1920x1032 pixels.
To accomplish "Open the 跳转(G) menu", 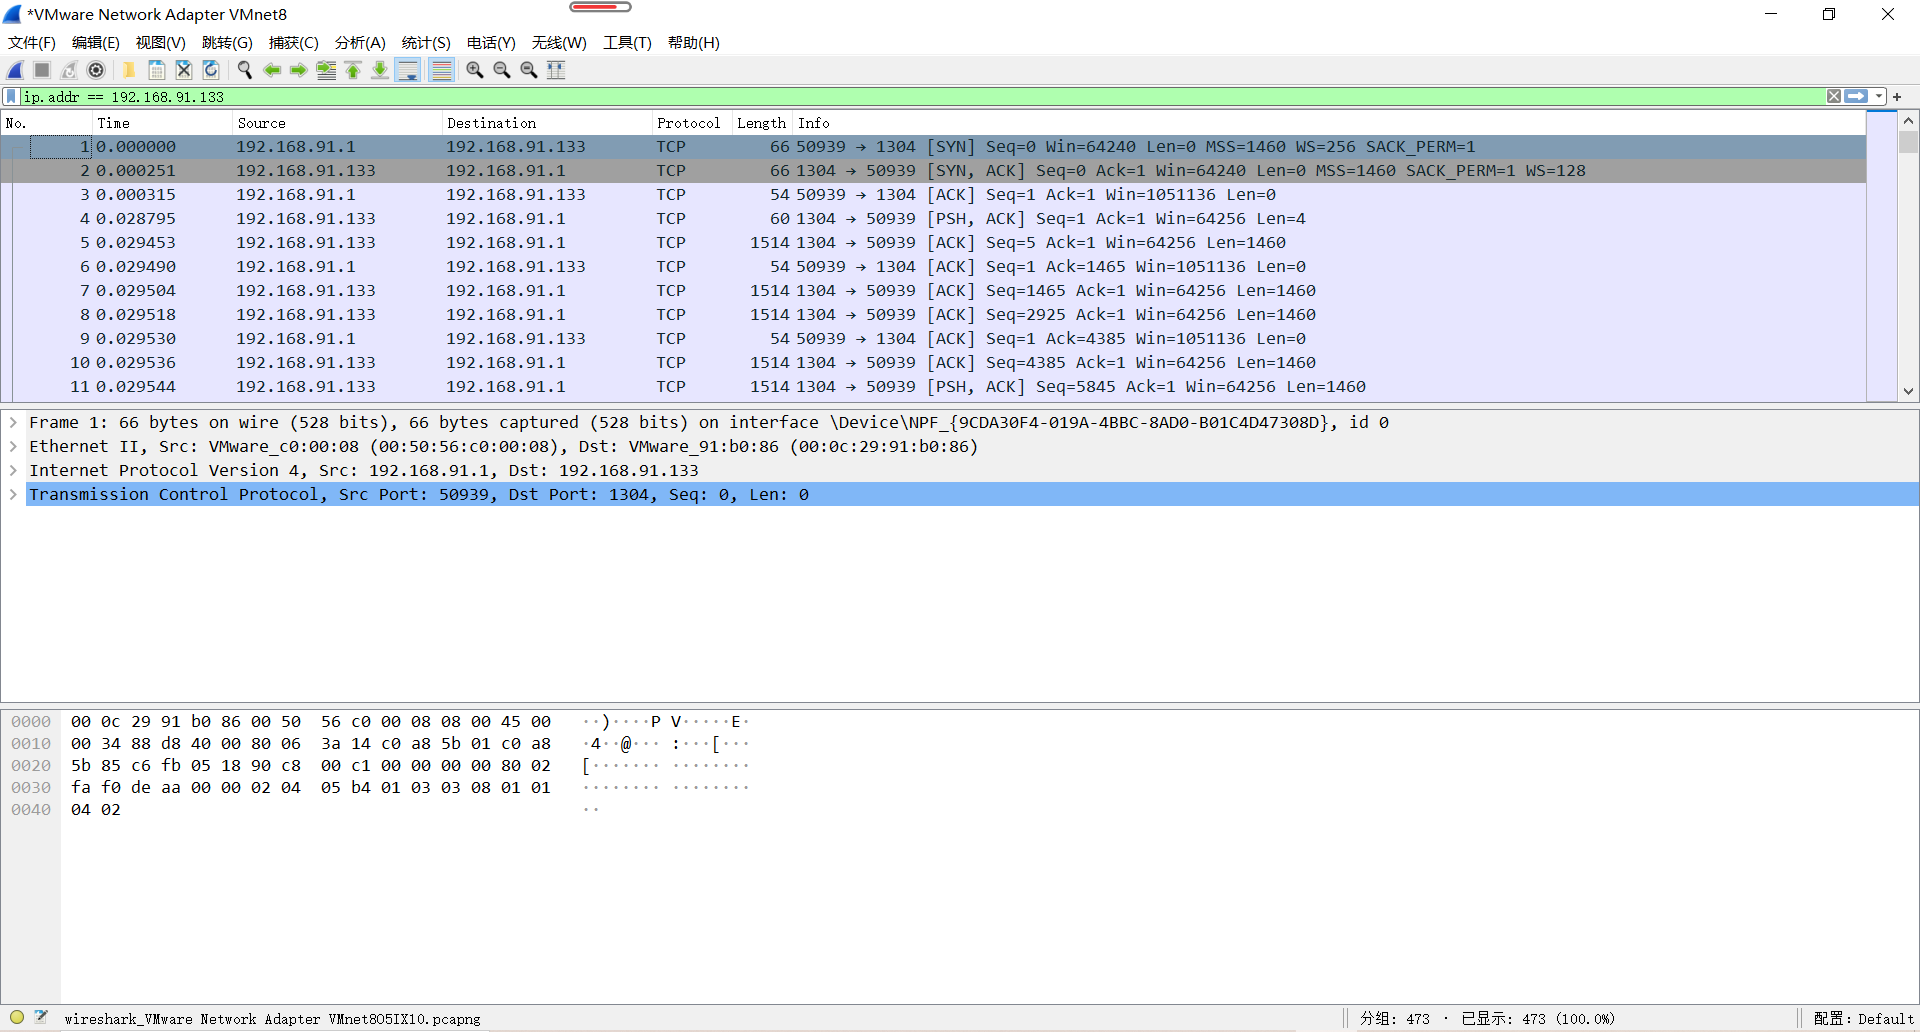I will click(227, 42).
